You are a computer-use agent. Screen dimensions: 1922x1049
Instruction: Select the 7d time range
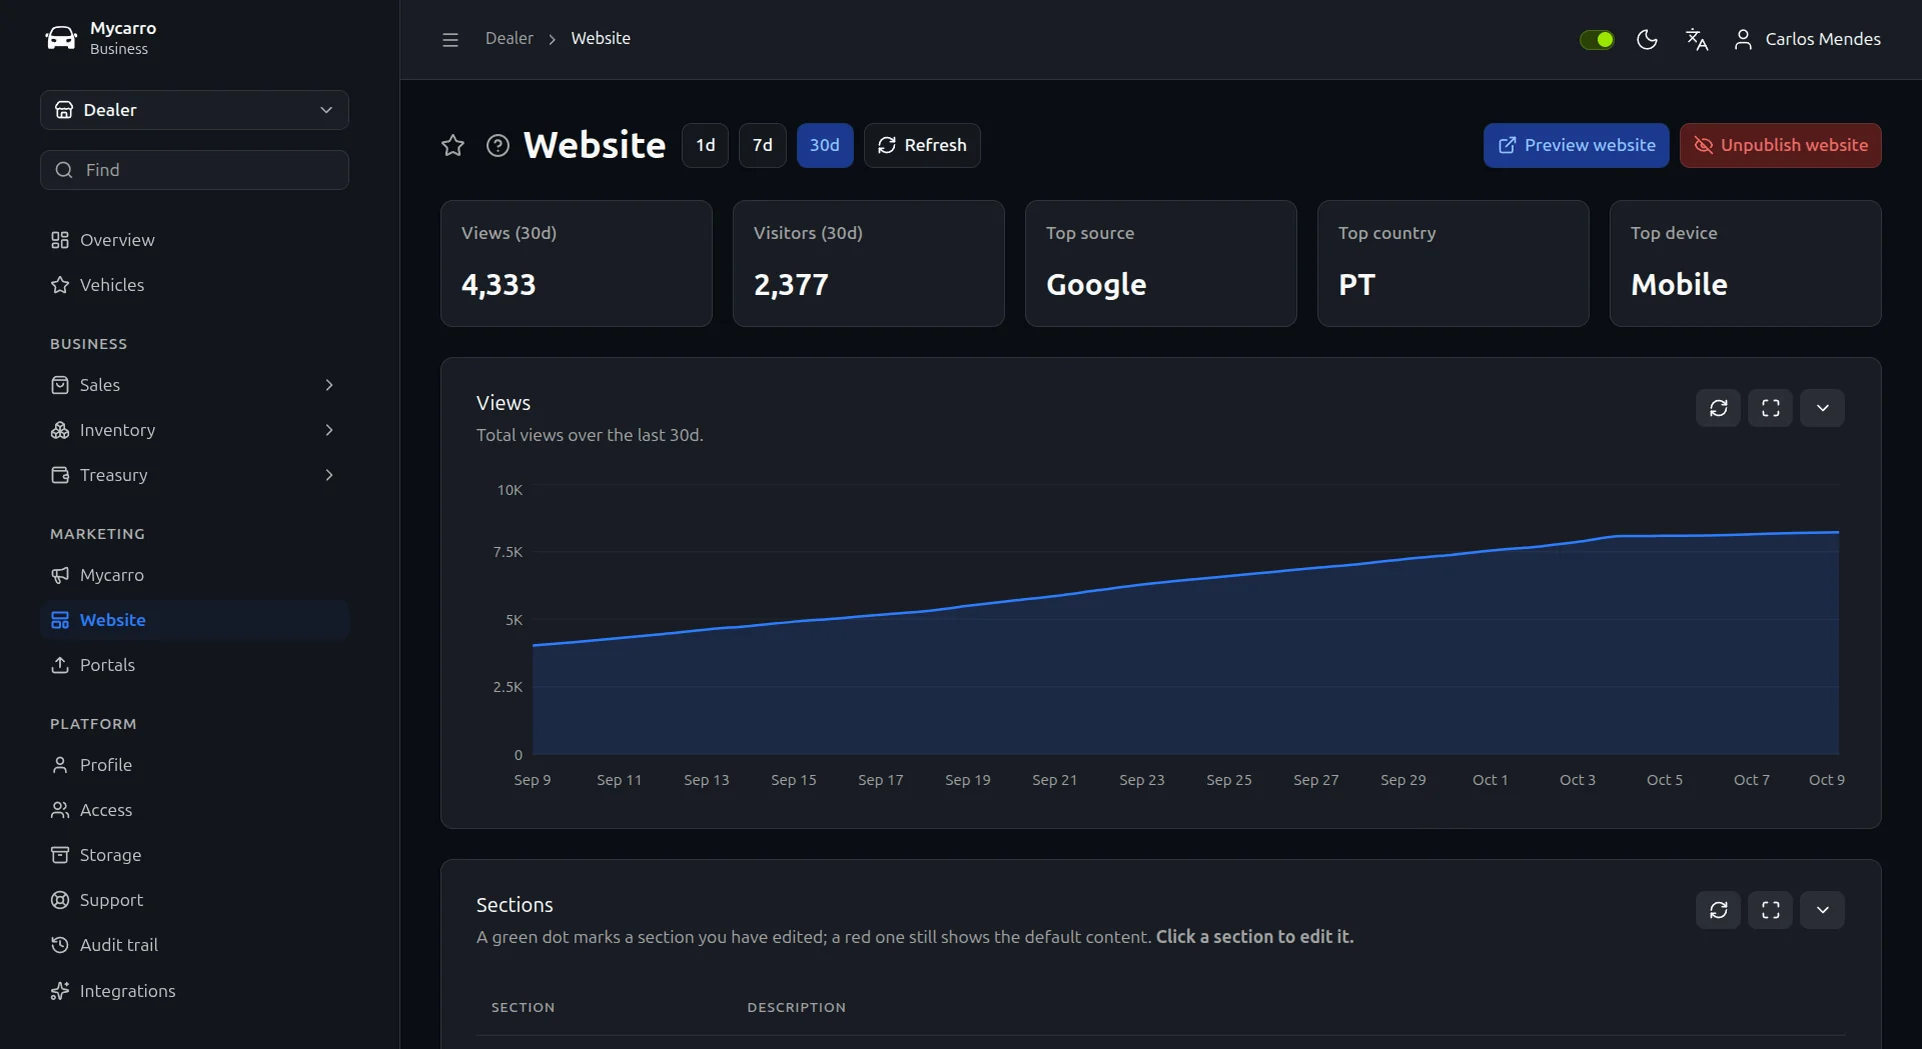coord(762,146)
